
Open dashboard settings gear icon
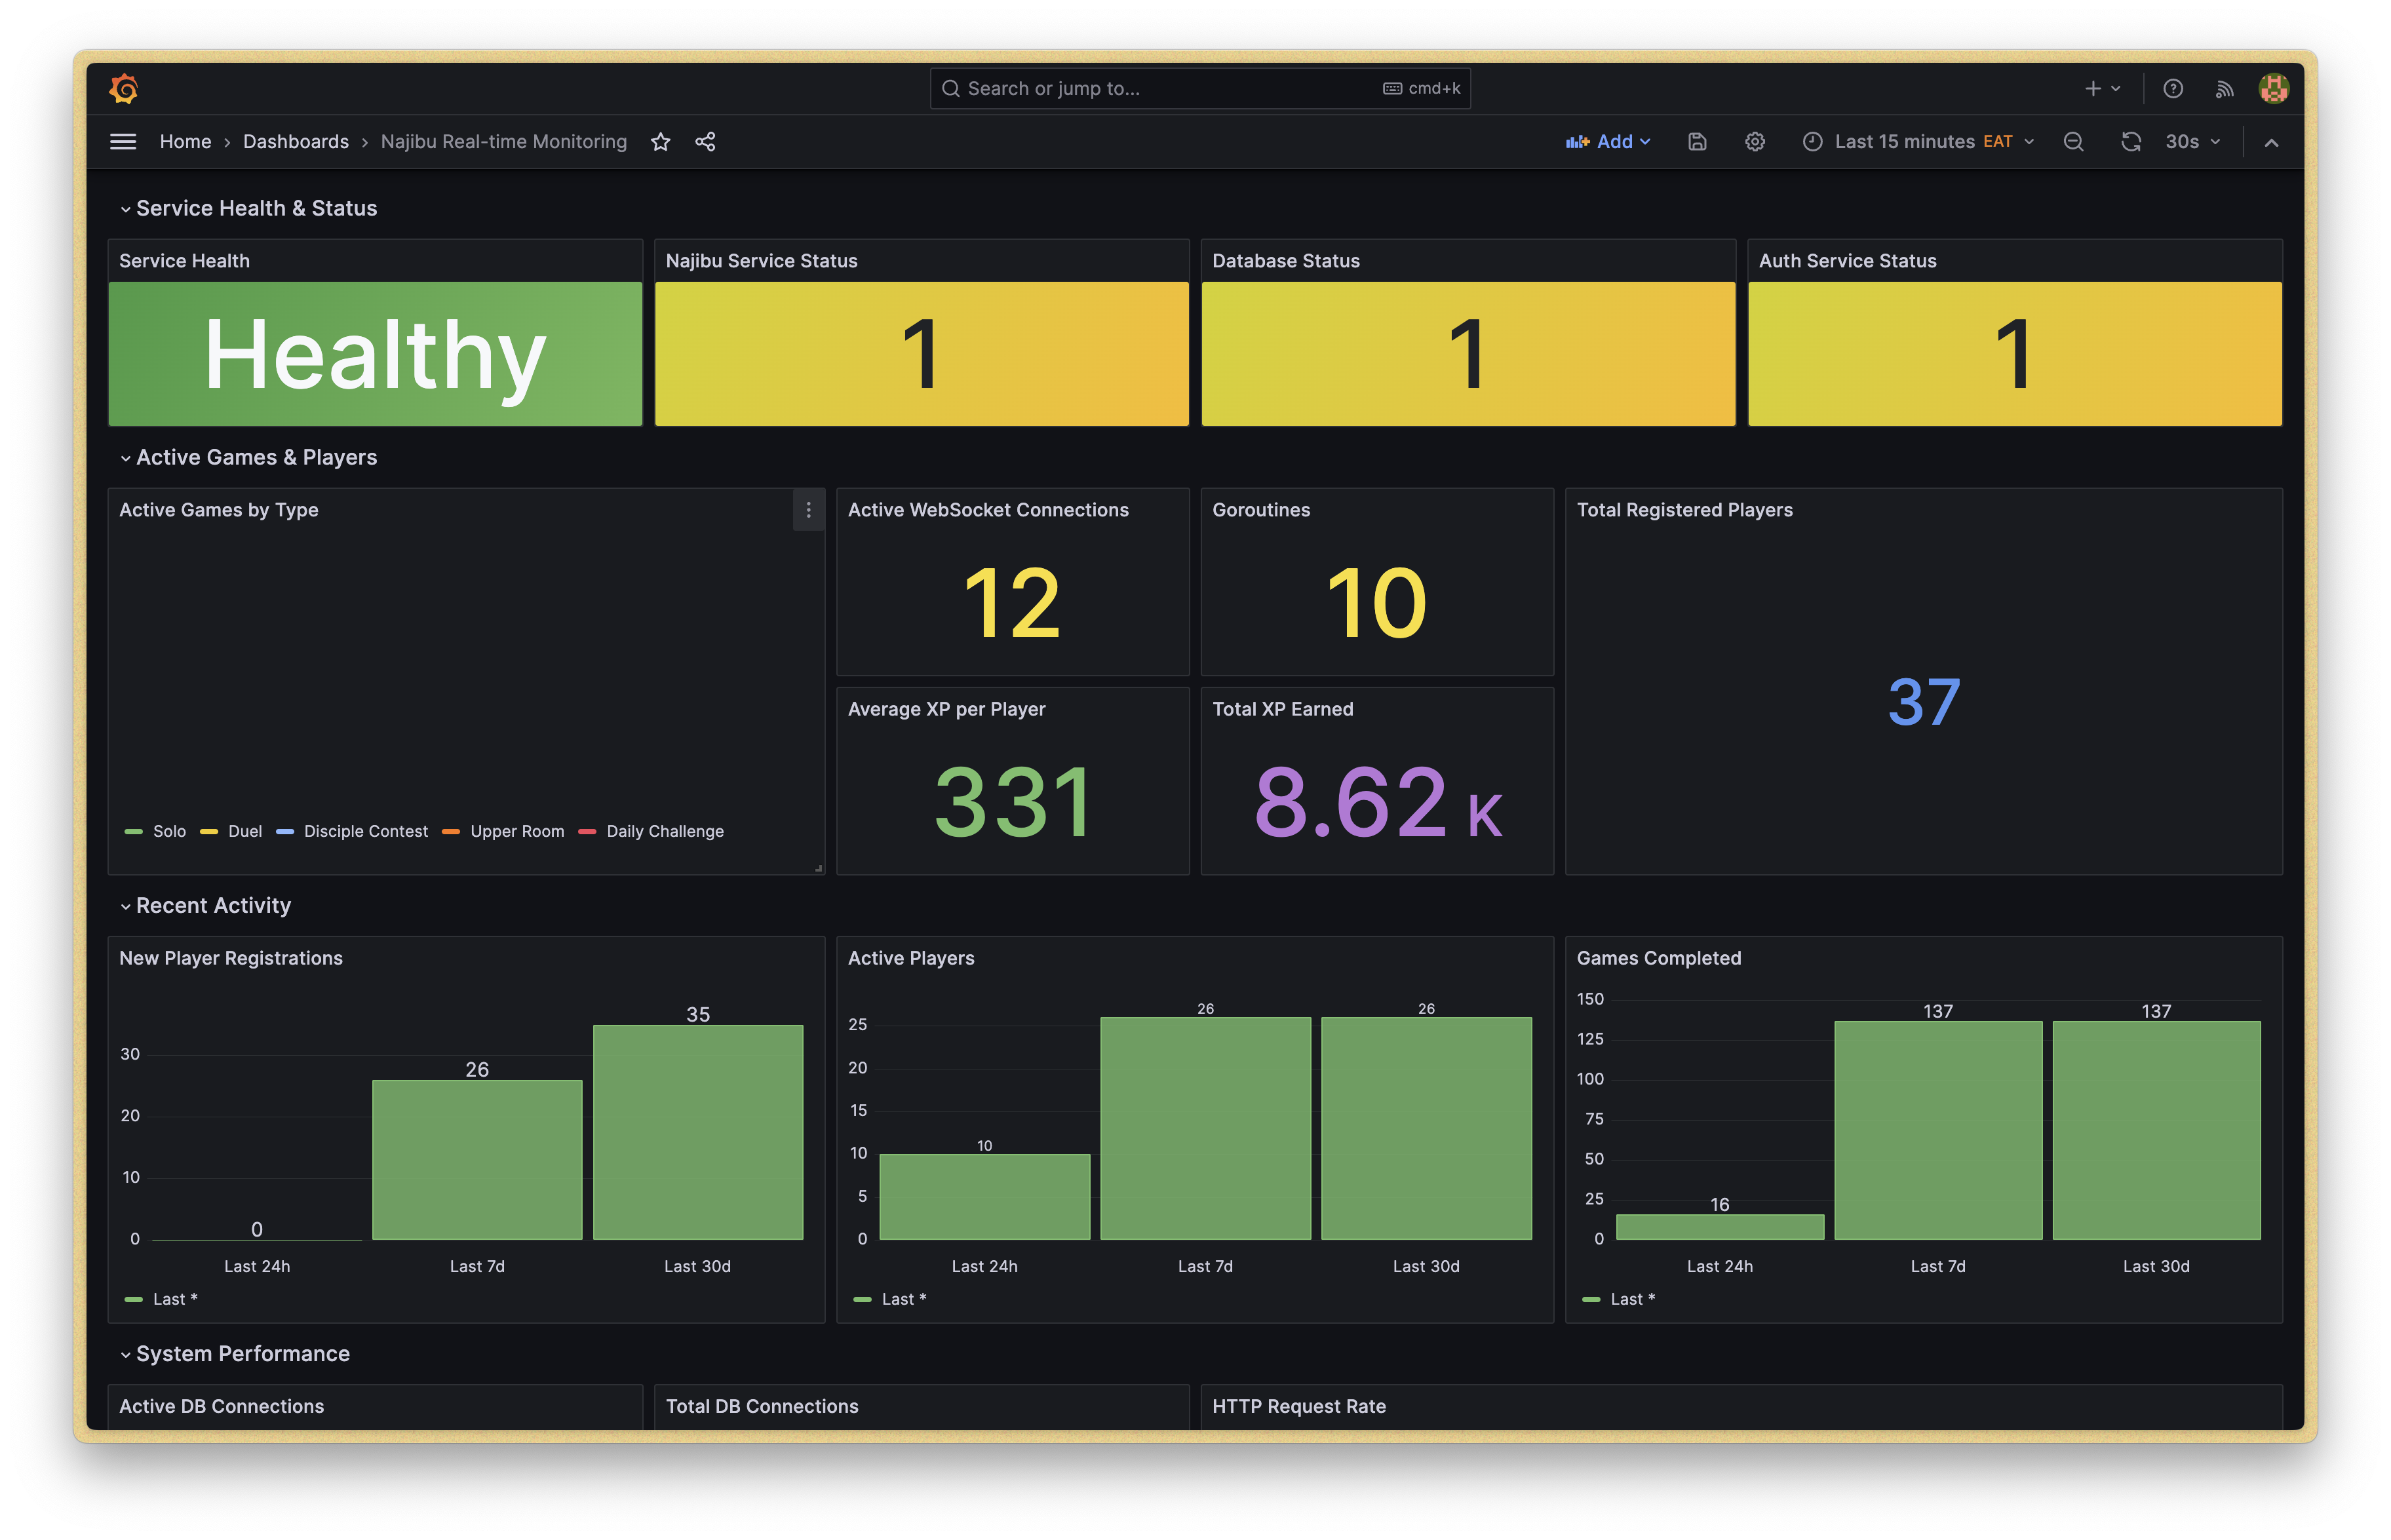tap(1755, 142)
